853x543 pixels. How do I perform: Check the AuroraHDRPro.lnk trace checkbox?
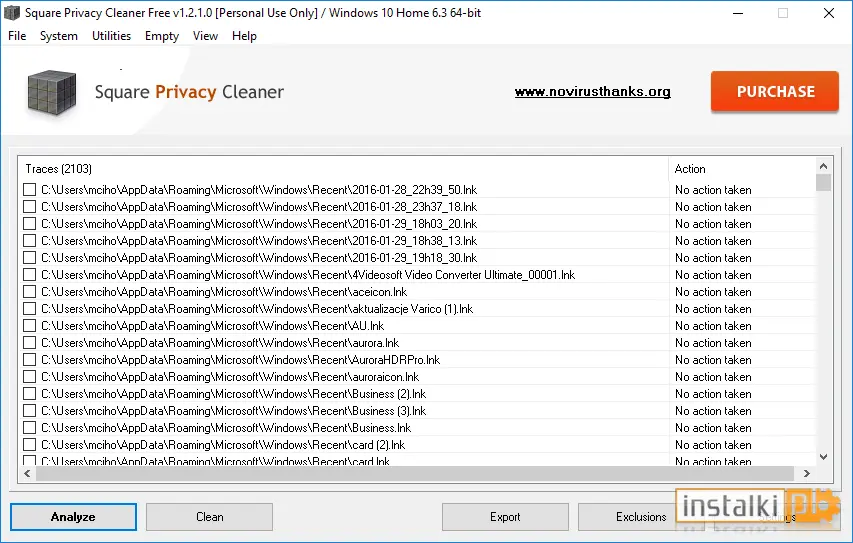click(29, 360)
